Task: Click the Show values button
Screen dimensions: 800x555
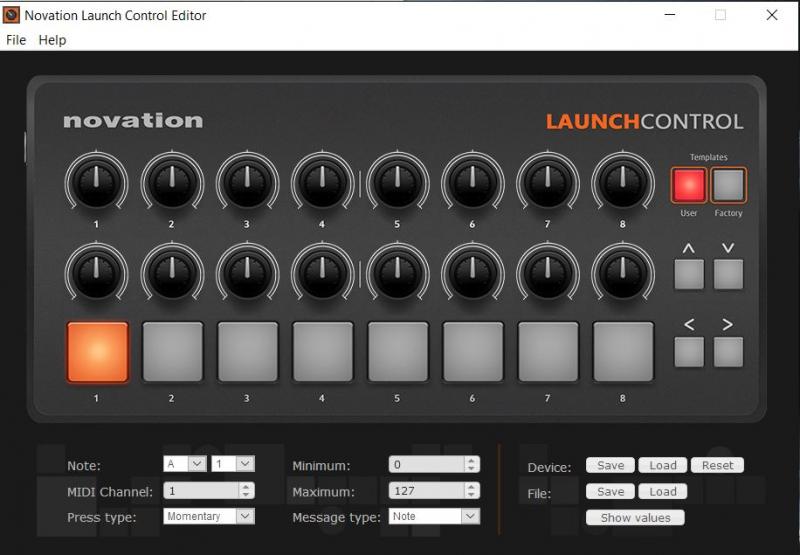Action: (635, 518)
